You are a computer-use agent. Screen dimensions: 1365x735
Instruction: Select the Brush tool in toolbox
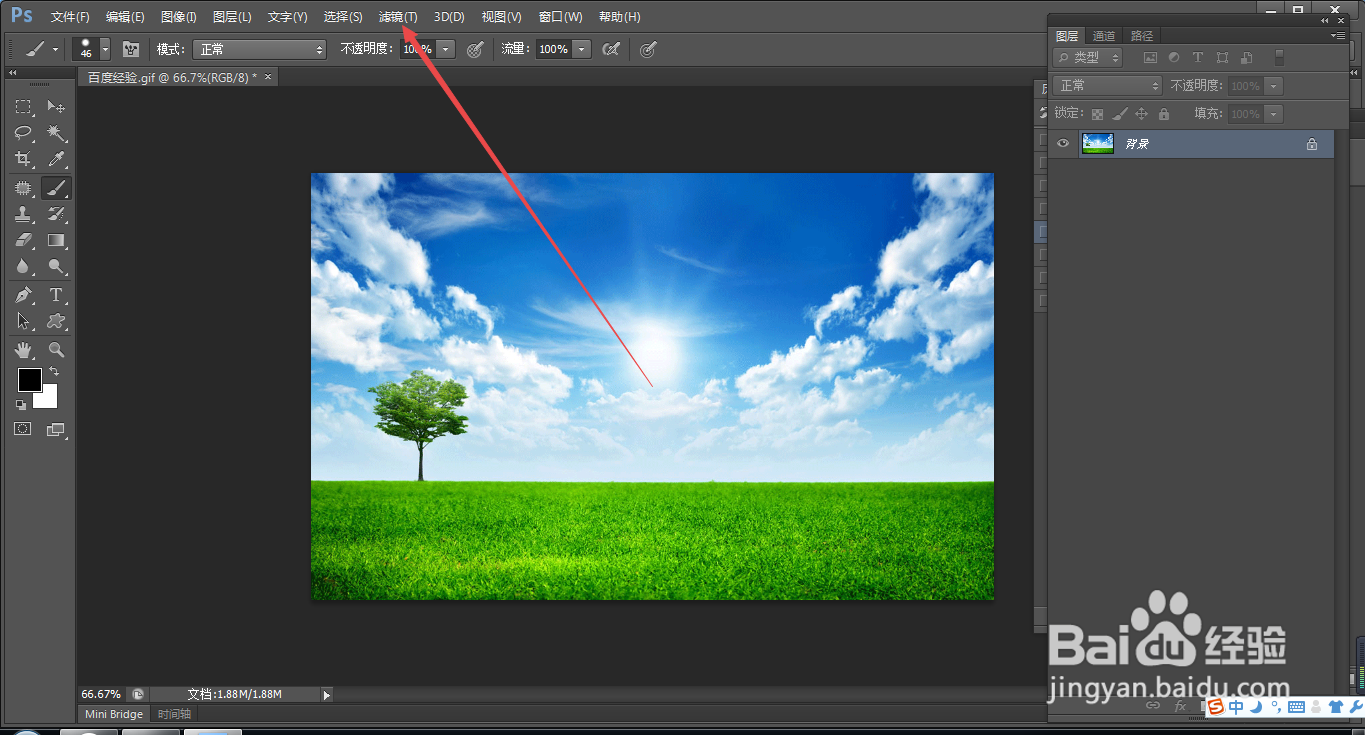(56, 188)
